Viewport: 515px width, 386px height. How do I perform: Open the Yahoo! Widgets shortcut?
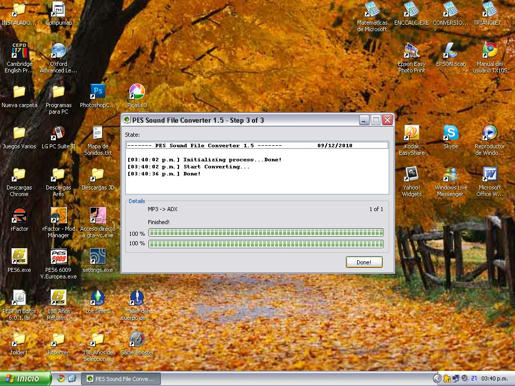coord(411,182)
